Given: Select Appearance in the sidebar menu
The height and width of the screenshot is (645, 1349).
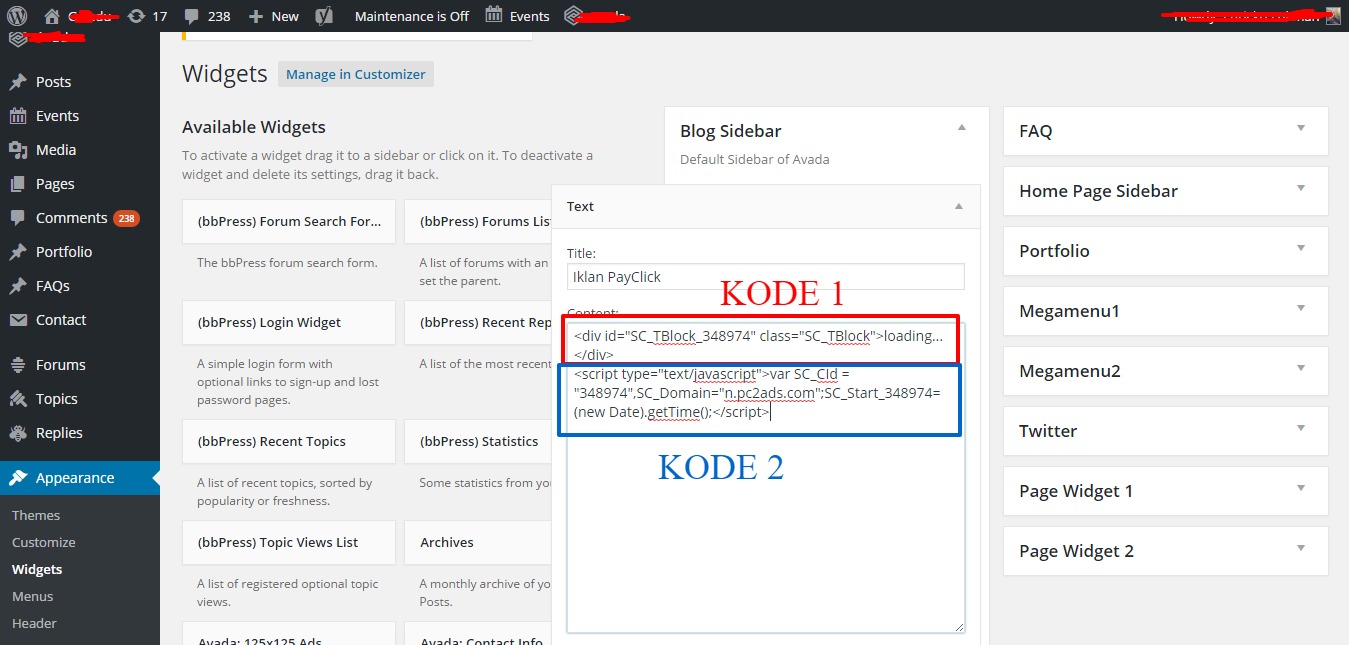Looking at the screenshot, I should point(80,478).
